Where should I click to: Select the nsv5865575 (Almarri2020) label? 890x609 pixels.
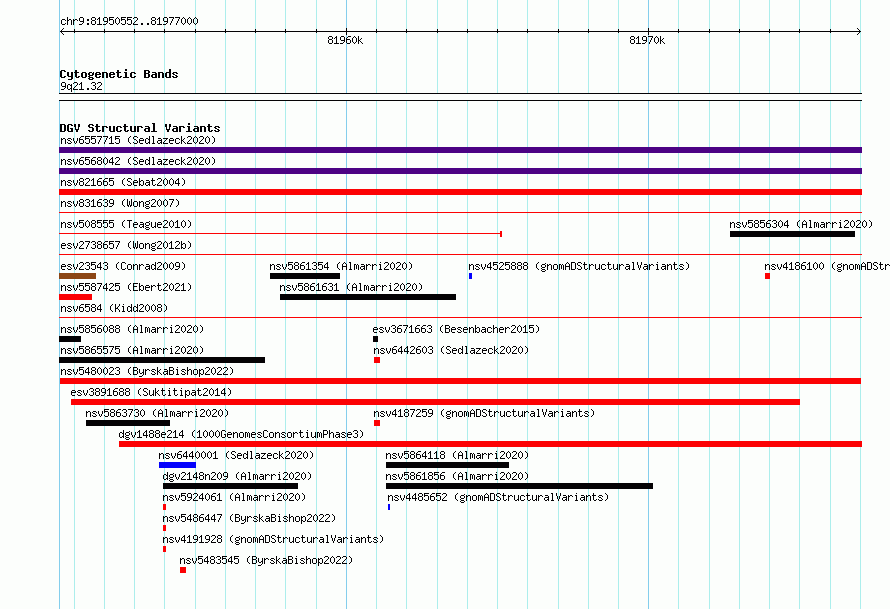tap(132, 350)
